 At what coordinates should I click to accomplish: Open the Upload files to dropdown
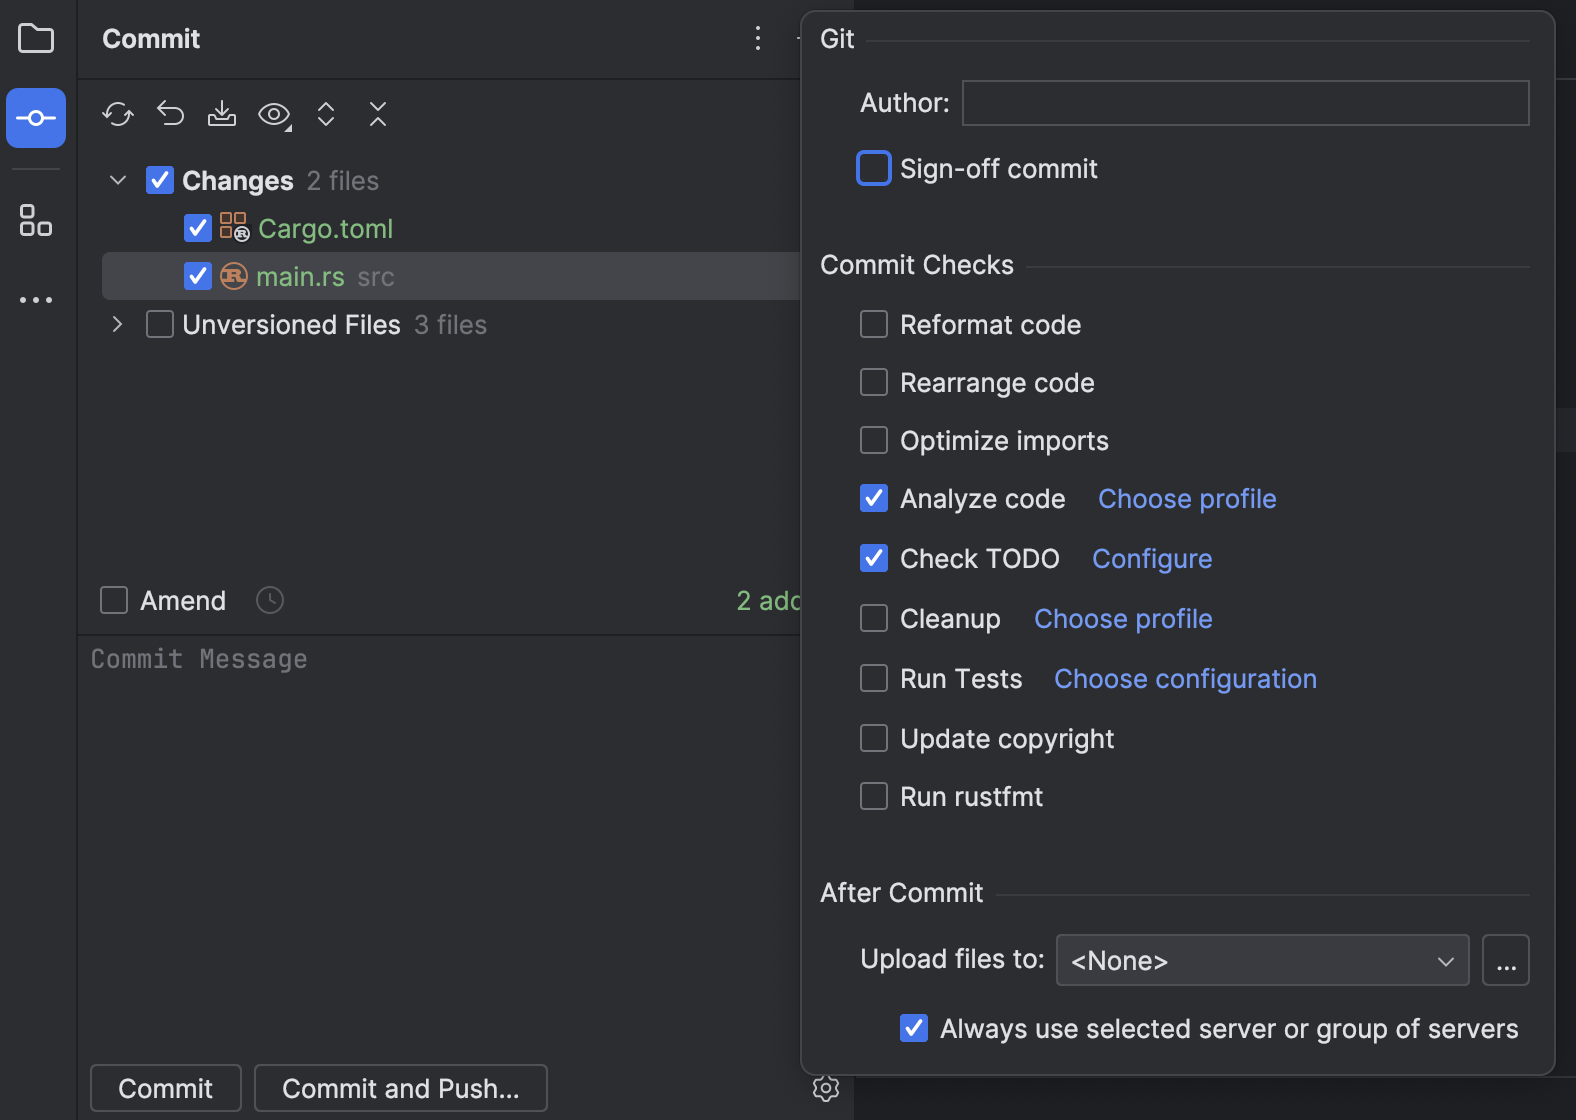click(x=1262, y=961)
